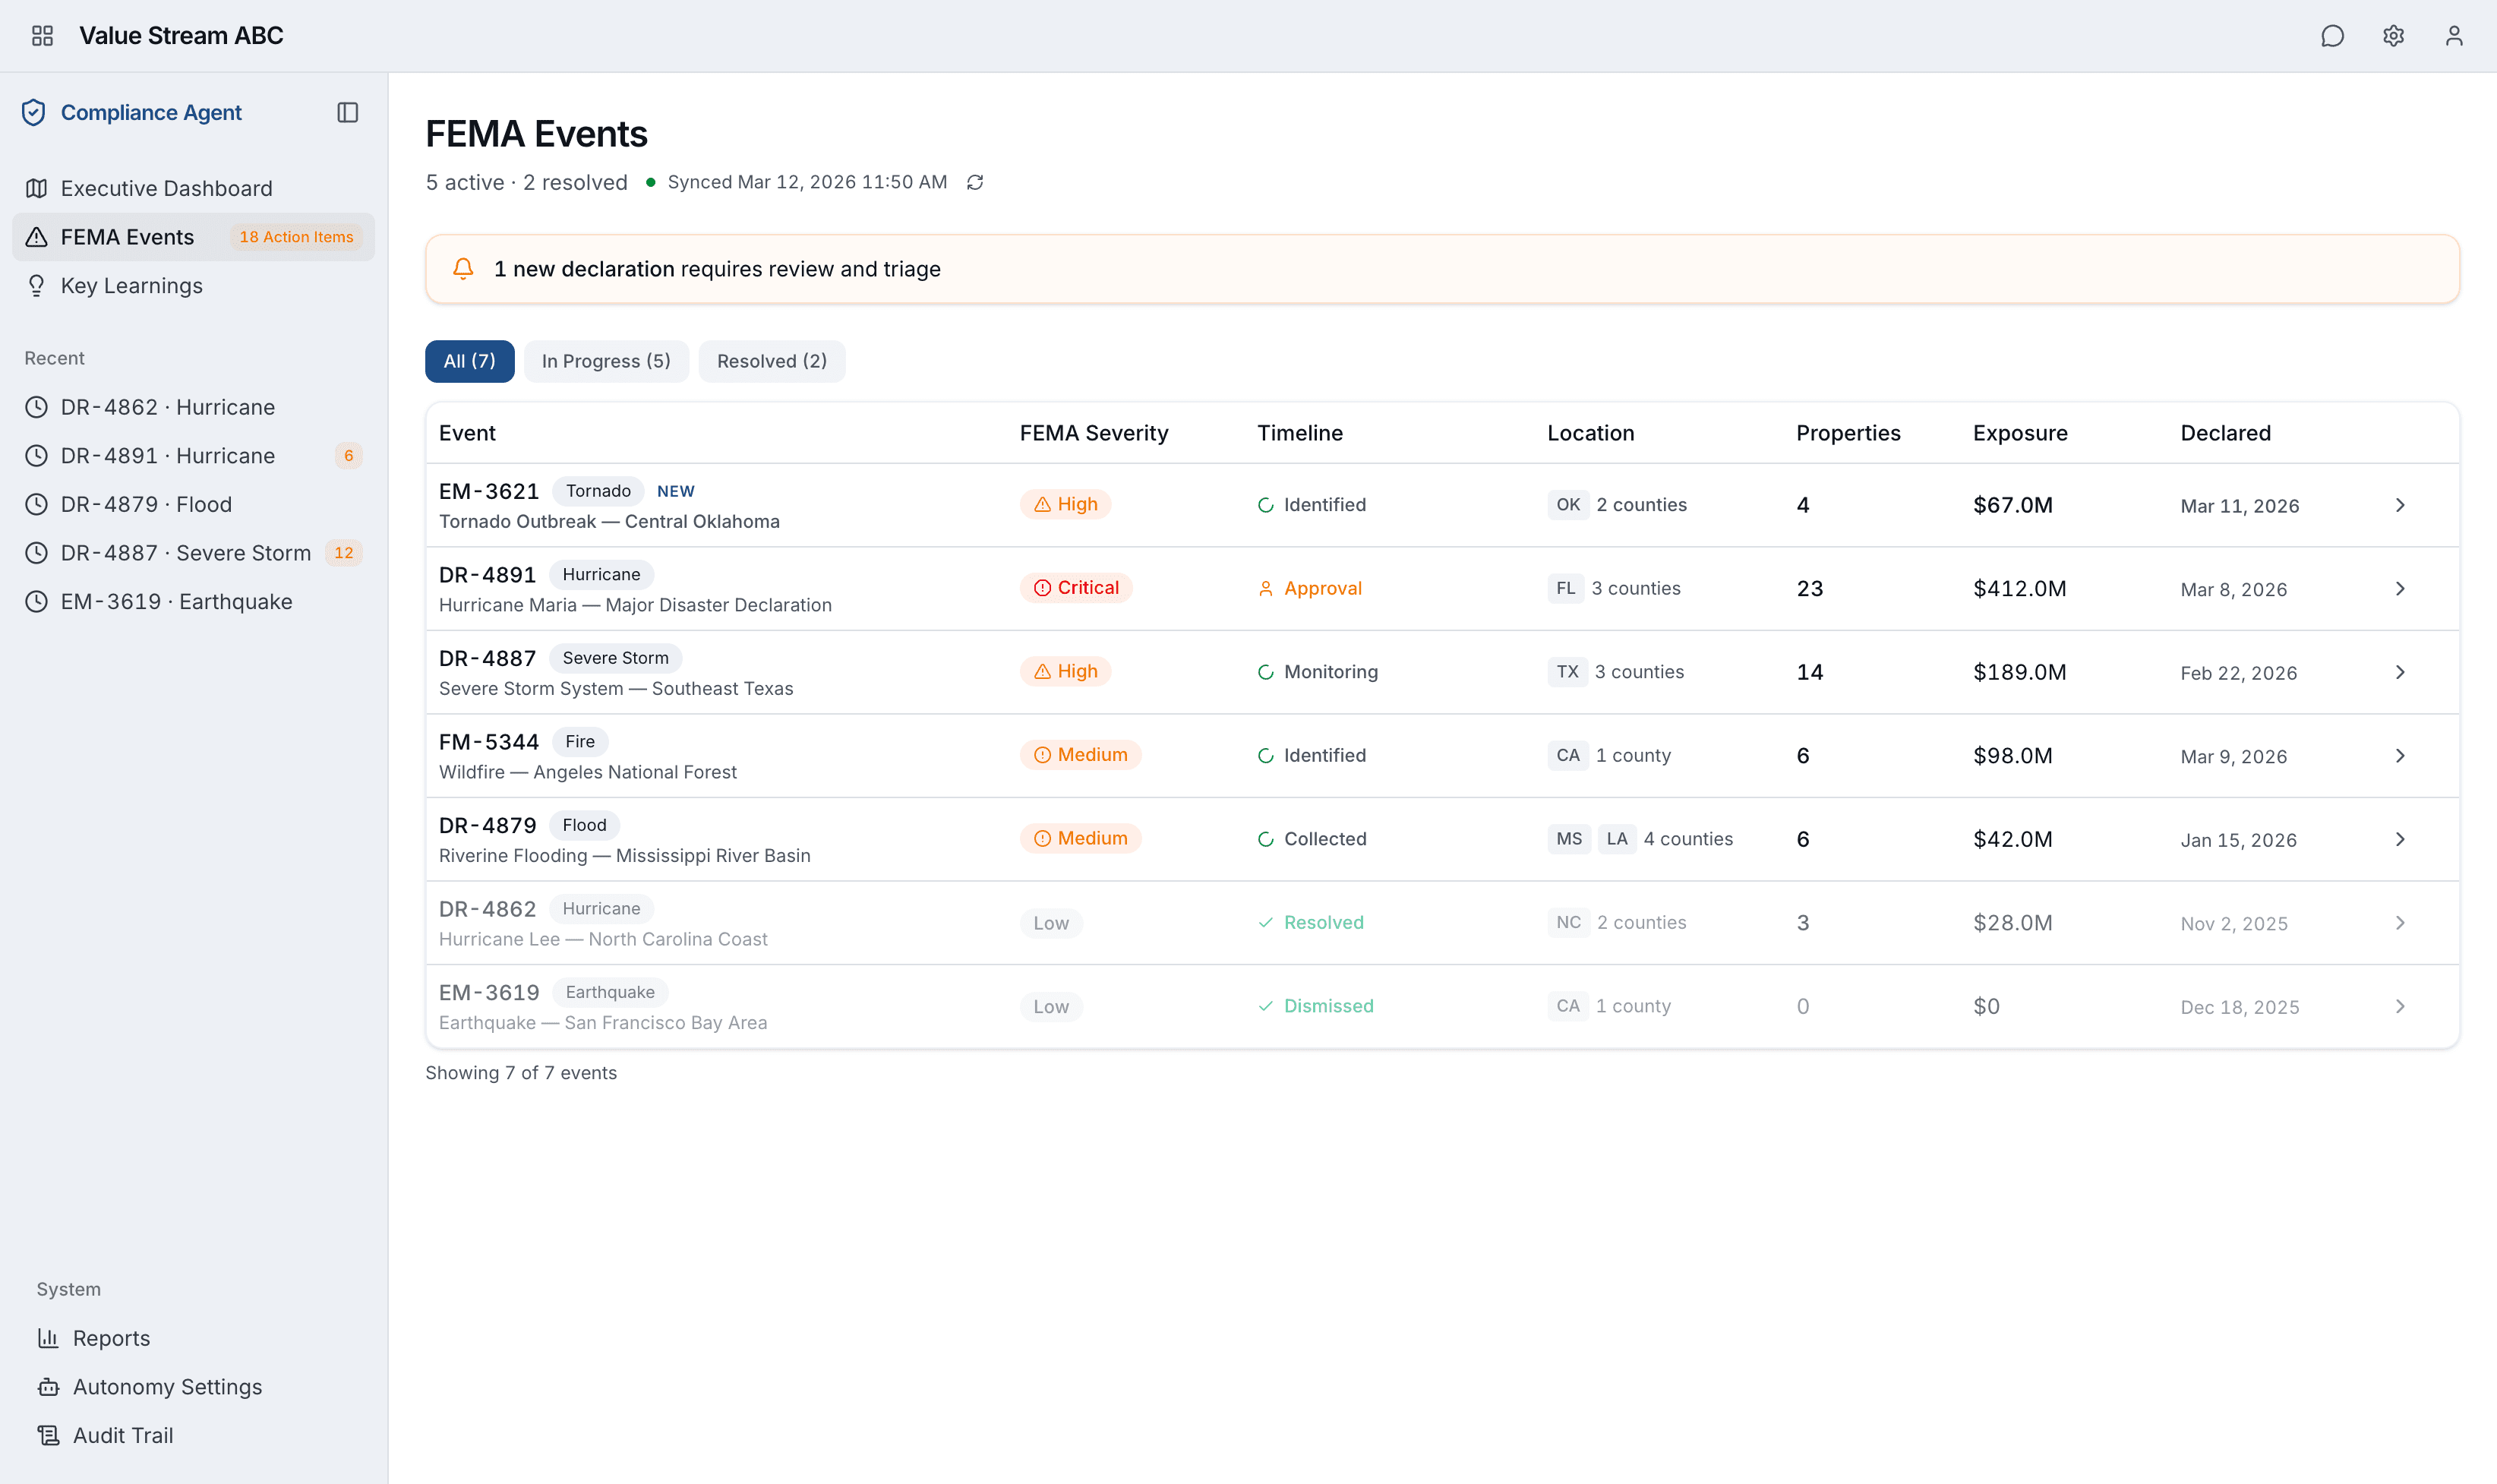Click the Critical severity badge
This screenshot has width=2497, height=1484.
(1076, 588)
